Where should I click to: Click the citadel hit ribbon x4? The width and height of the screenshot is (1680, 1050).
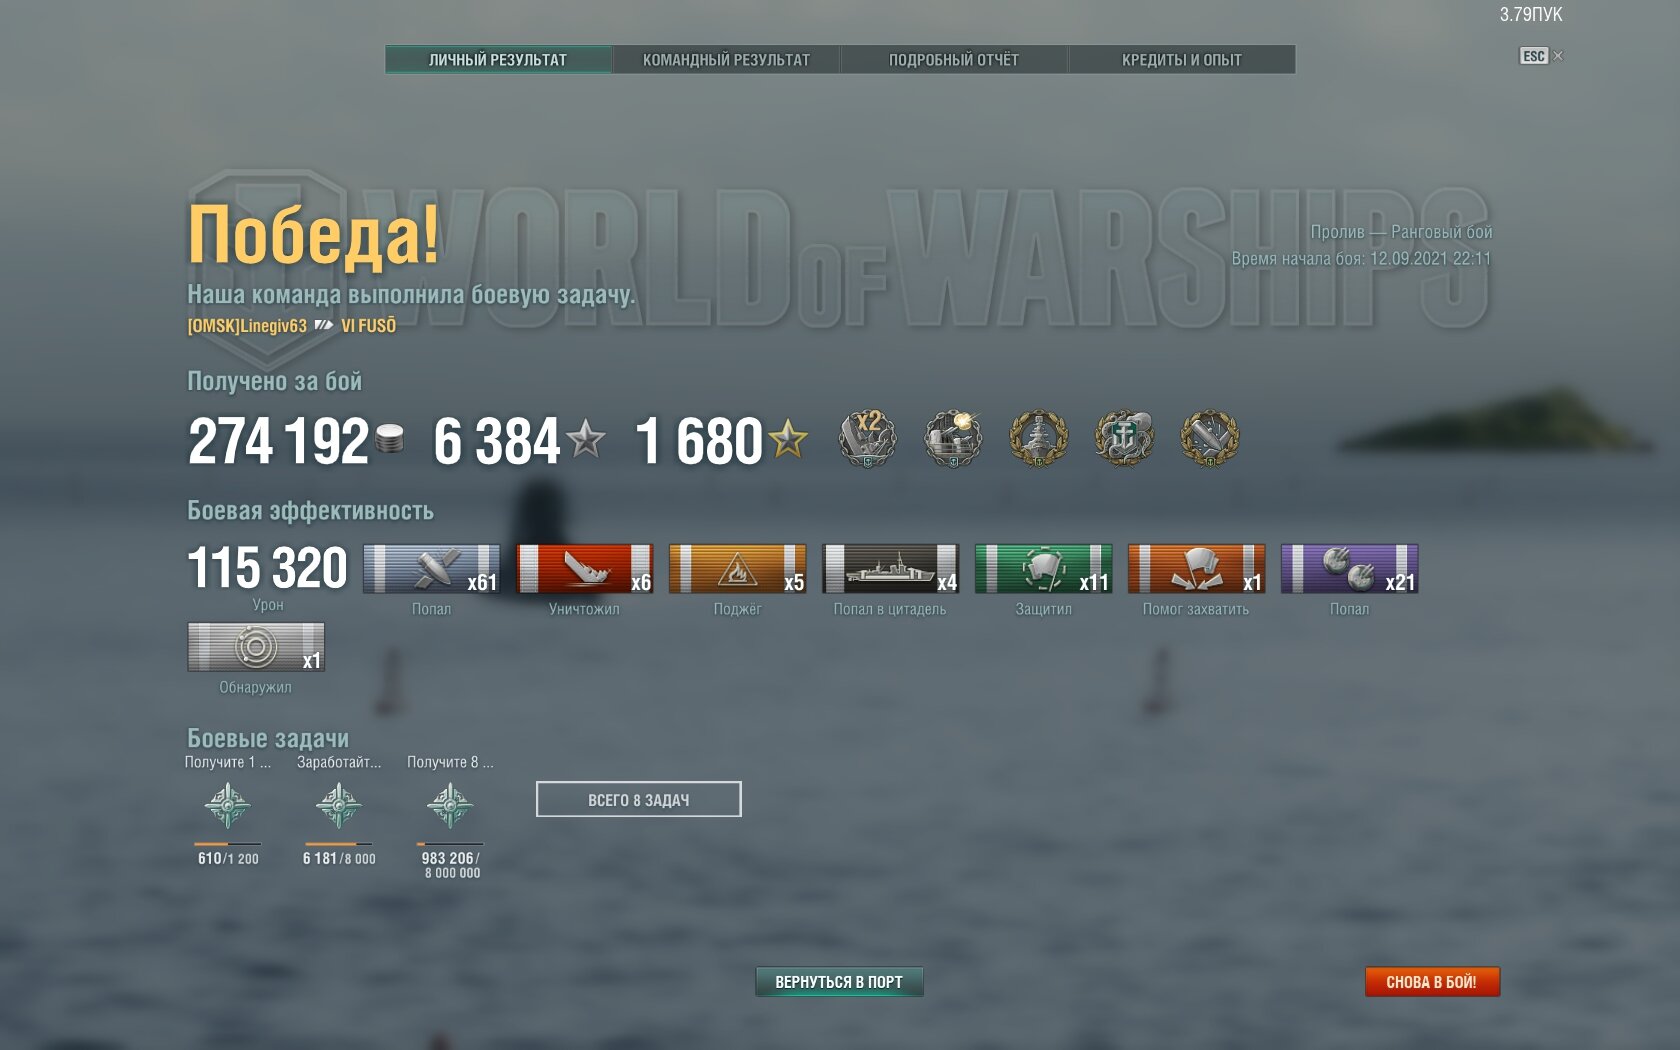[891, 569]
